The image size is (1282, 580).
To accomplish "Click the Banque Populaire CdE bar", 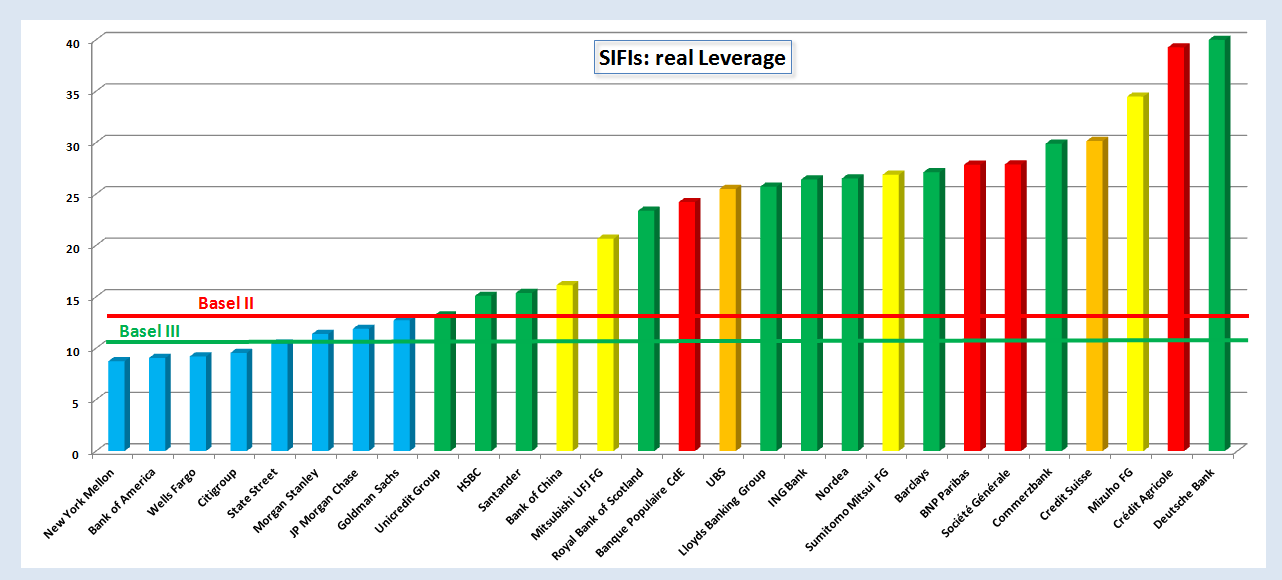I will [688, 325].
